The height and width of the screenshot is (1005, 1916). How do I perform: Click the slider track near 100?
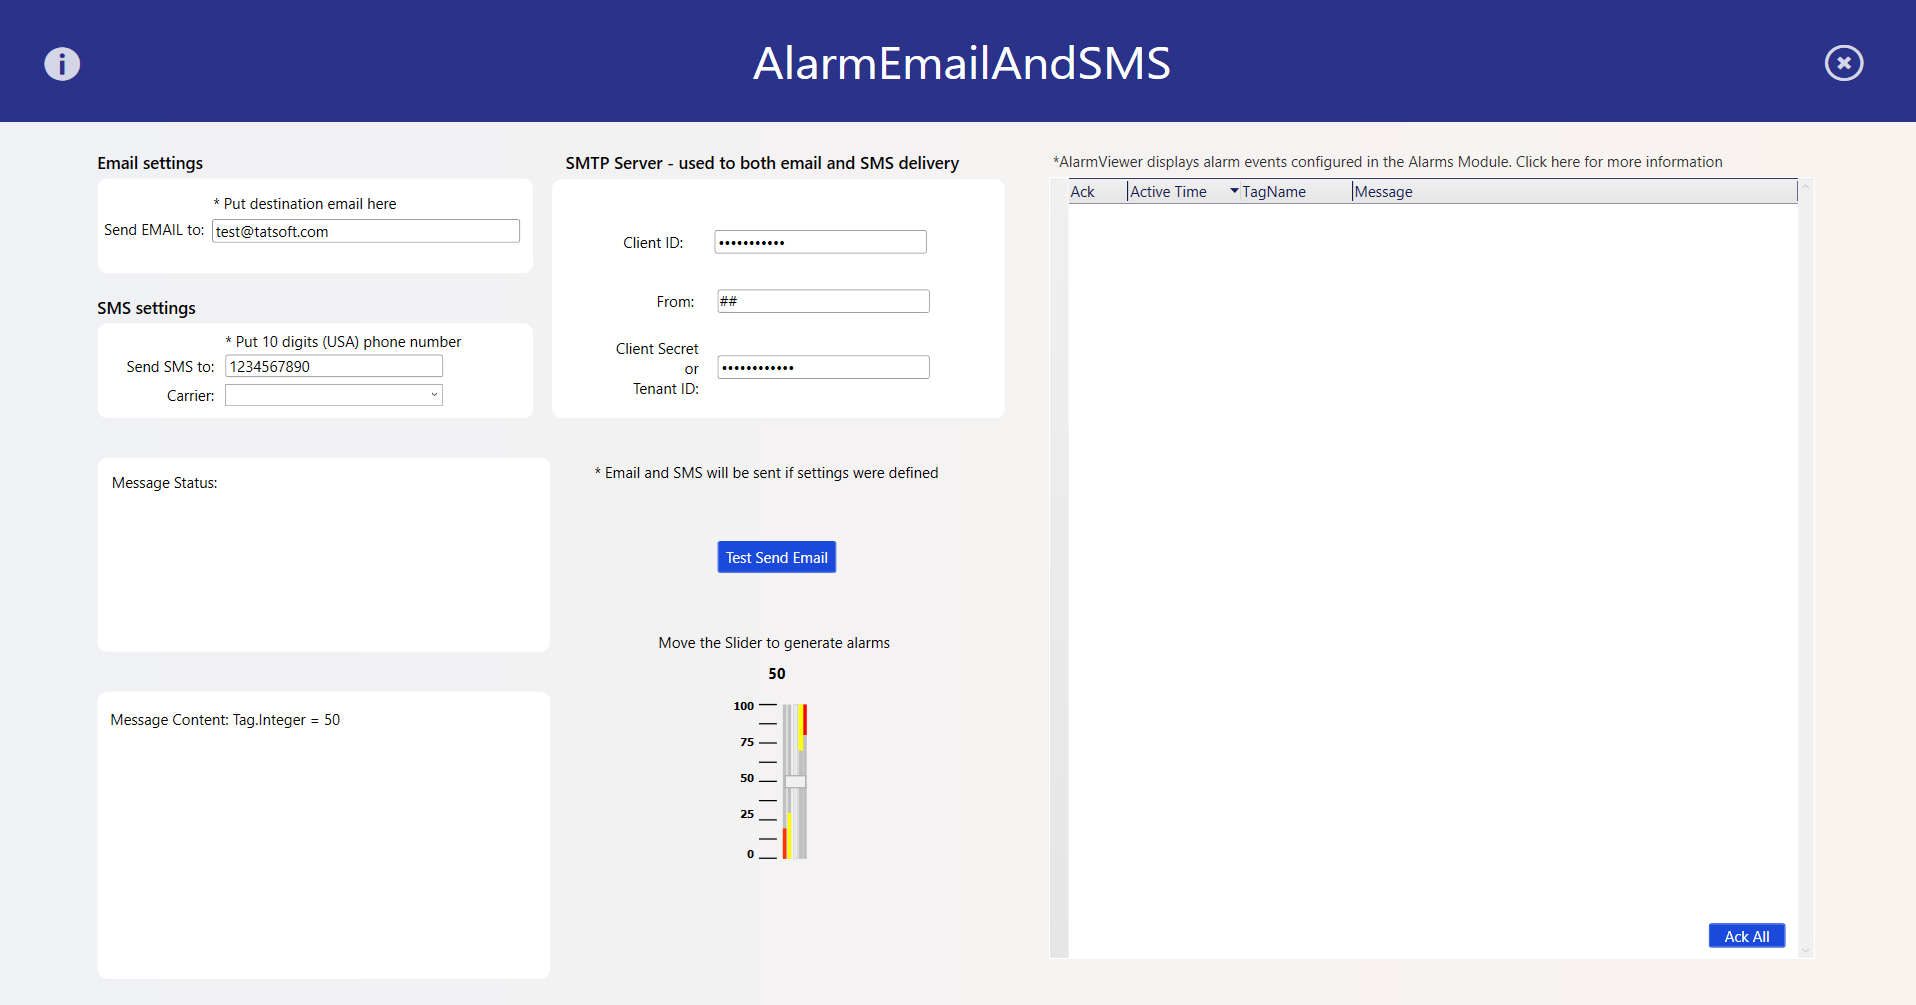pyautogui.click(x=795, y=710)
